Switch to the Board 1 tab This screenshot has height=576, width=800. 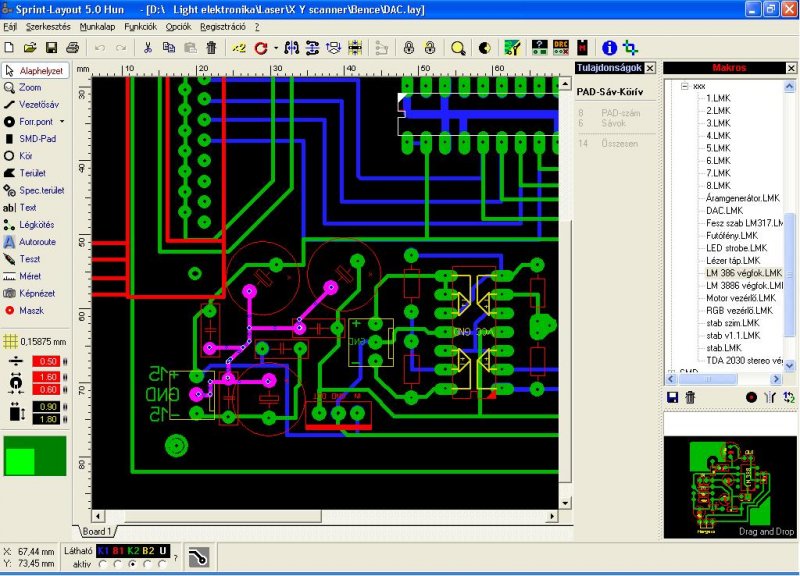tap(96, 532)
